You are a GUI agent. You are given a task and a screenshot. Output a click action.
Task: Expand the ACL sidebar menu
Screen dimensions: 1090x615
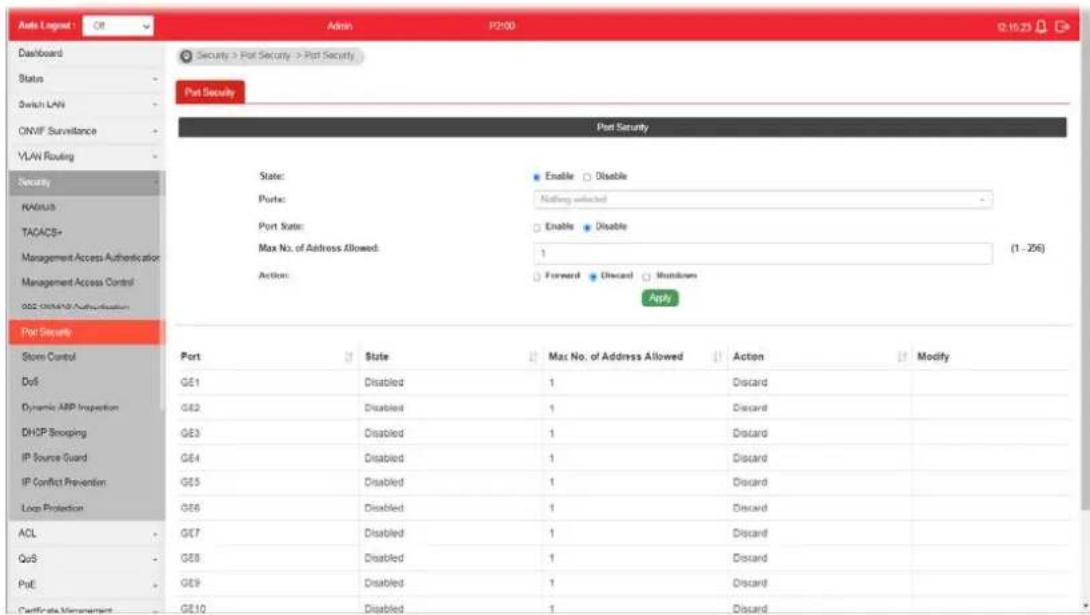[x=87, y=533]
